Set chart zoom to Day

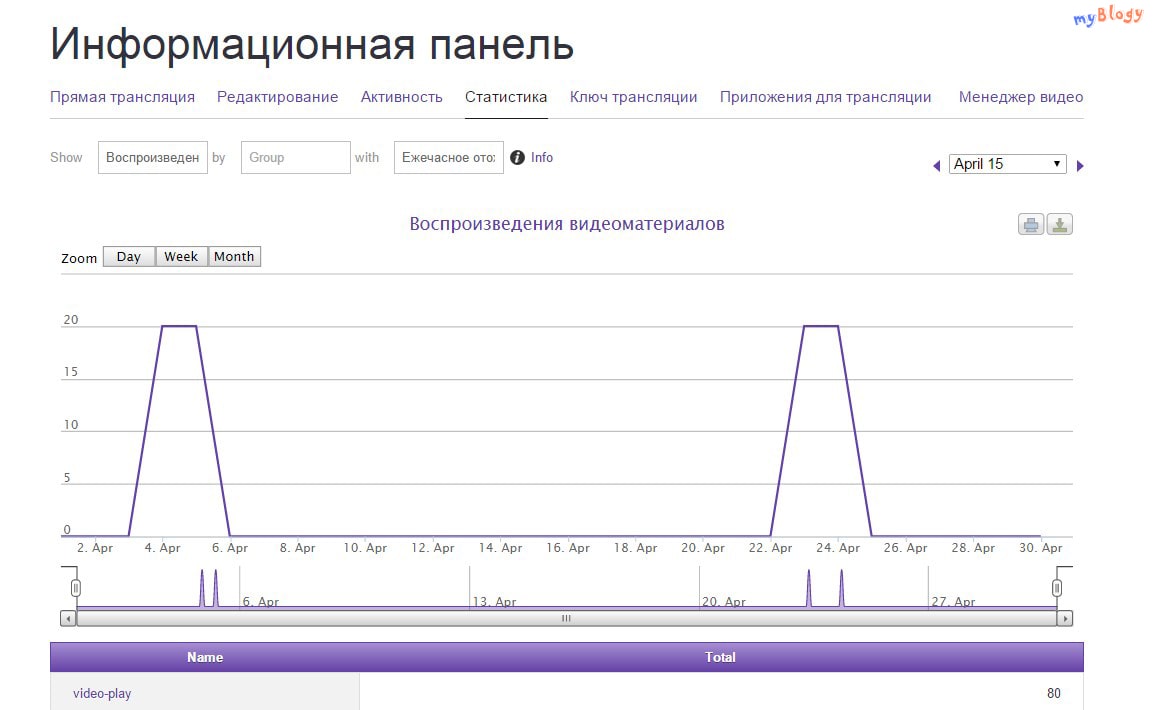[x=129, y=257]
